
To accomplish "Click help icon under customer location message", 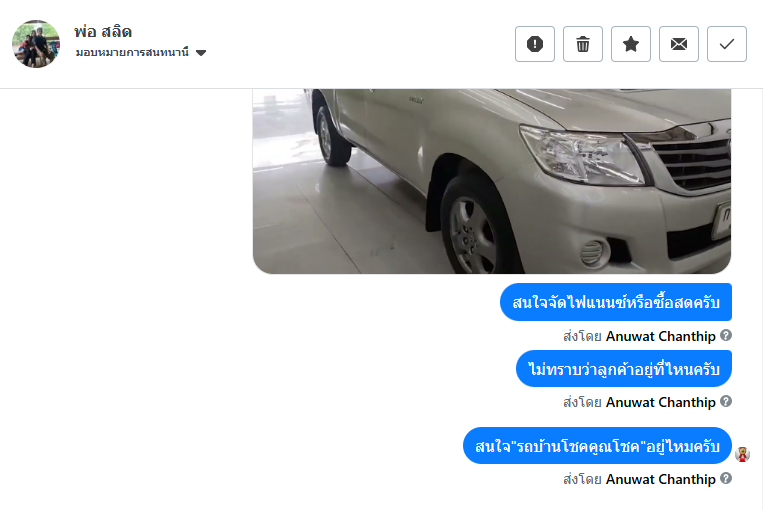I will [726, 401].
